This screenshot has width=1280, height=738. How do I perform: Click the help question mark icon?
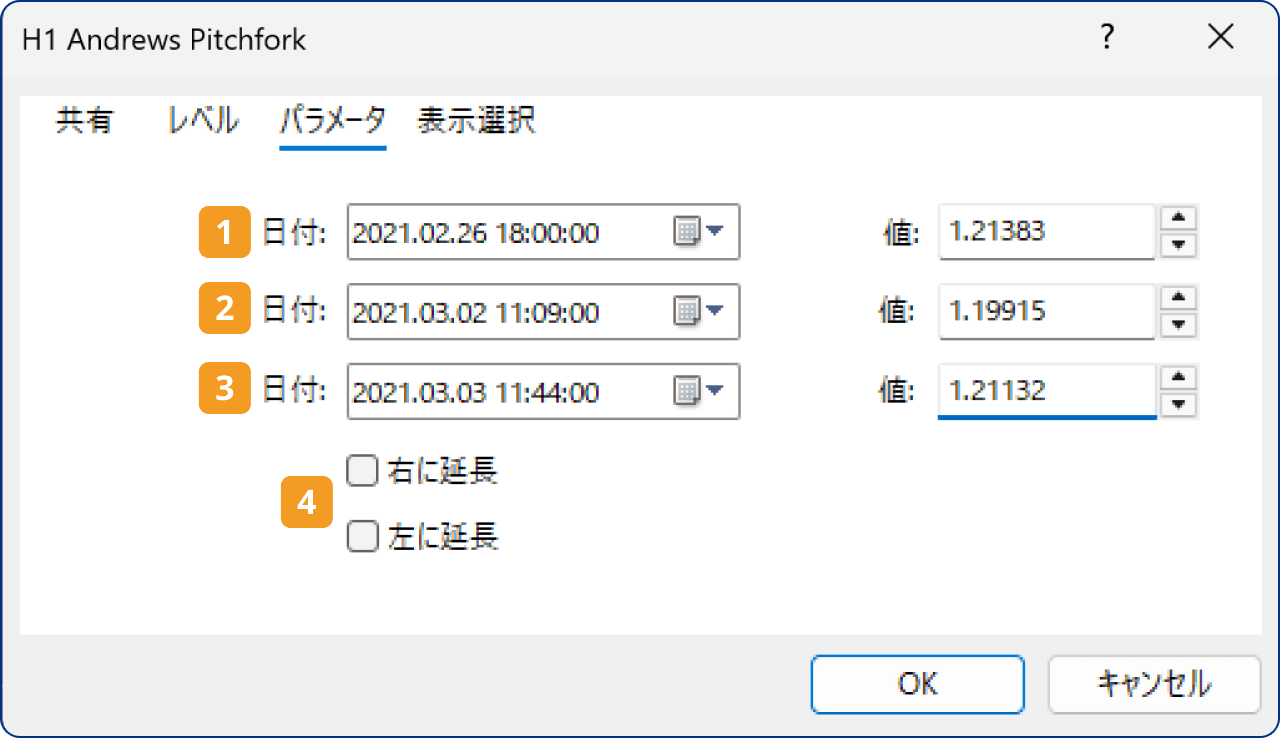[x=1106, y=37]
